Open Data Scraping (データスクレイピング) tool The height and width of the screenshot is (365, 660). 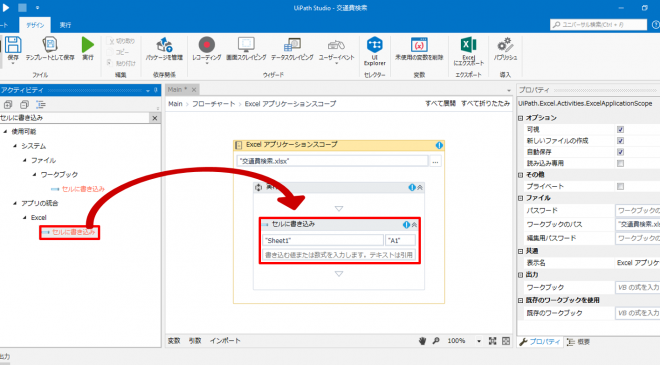pyautogui.click(x=292, y=45)
